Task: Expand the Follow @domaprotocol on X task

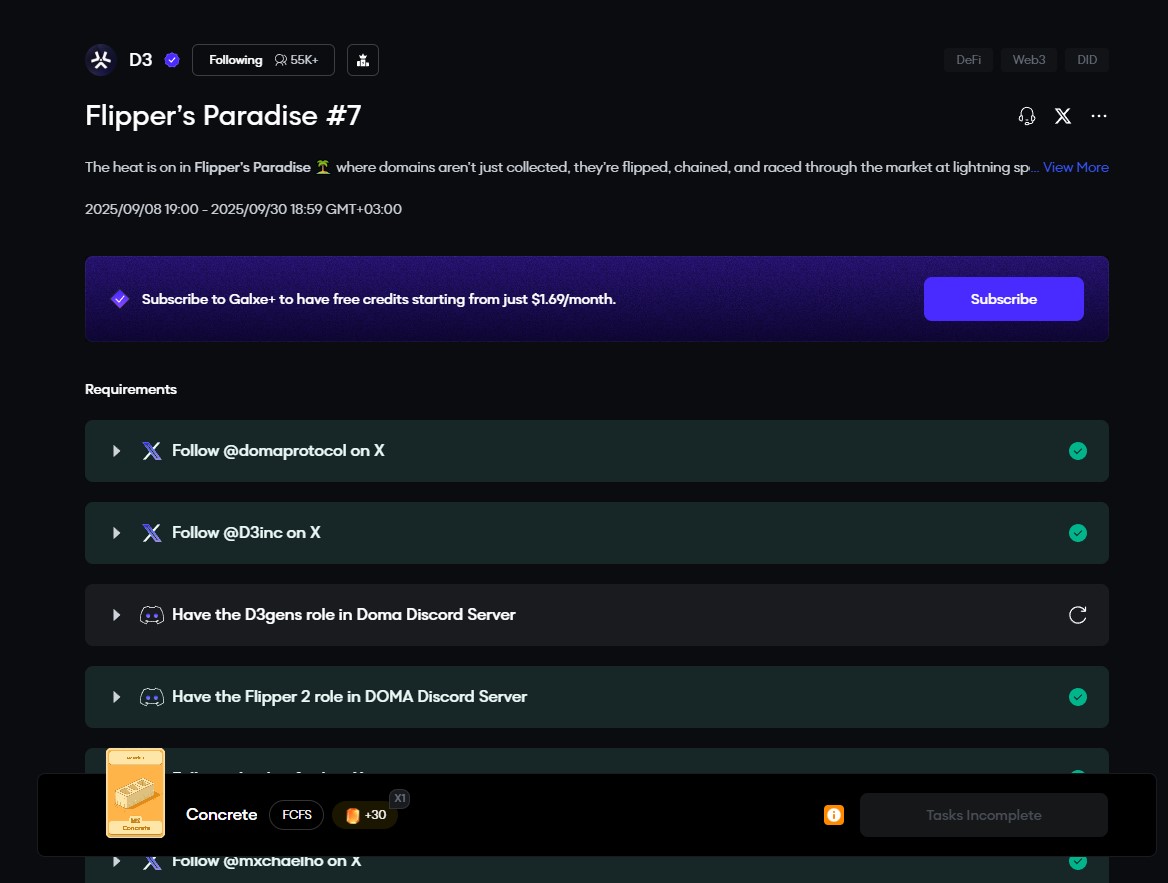Action: pos(117,451)
